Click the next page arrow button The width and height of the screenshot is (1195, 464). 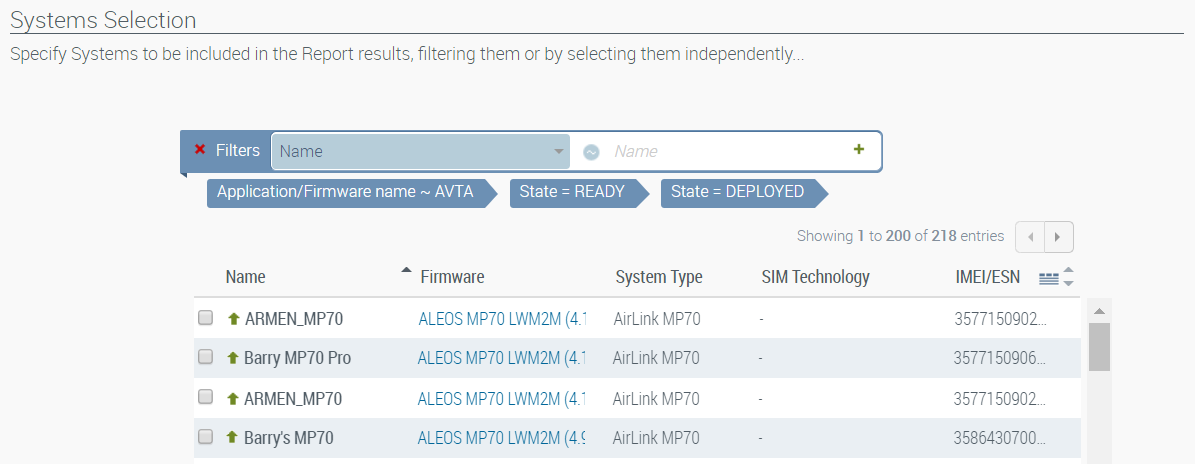(x=1058, y=237)
